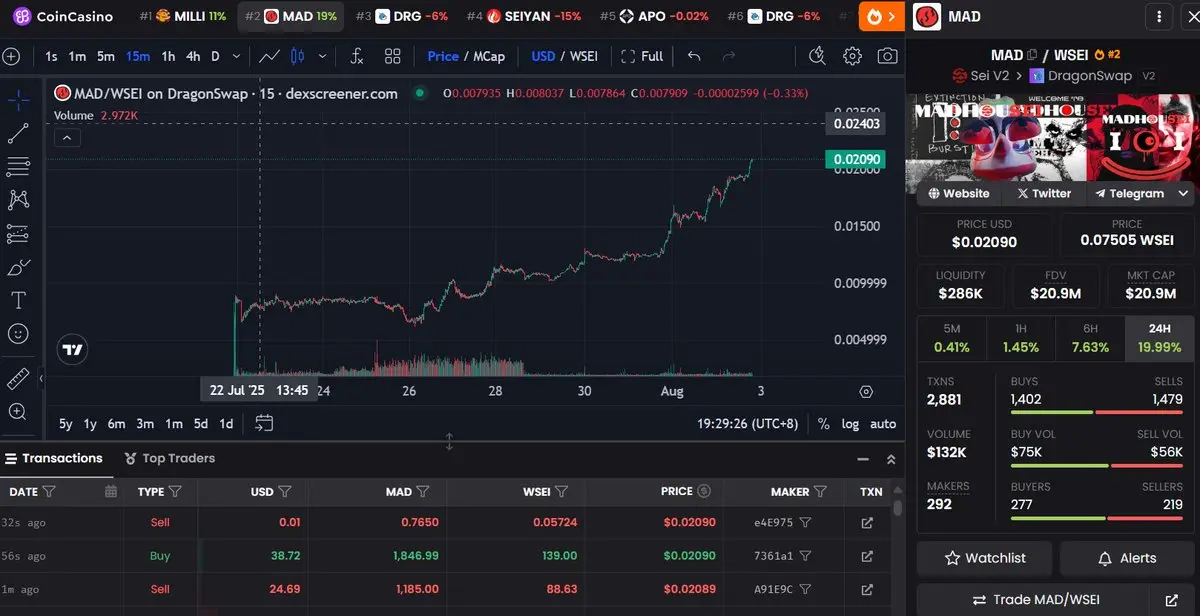Open the indicators fx menu
This screenshot has height=616, width=1200.
tap(357, 56)
